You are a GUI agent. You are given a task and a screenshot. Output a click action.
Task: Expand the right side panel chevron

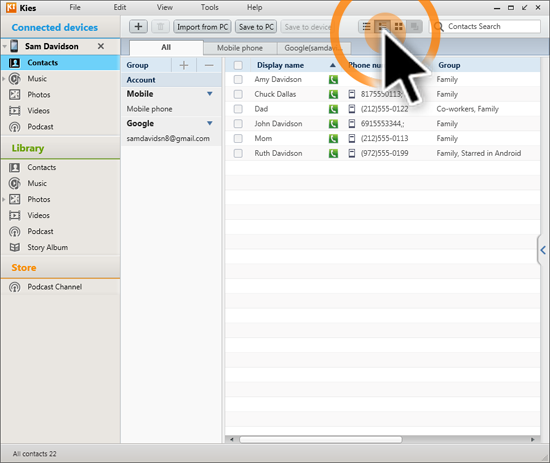coord(543,250)
